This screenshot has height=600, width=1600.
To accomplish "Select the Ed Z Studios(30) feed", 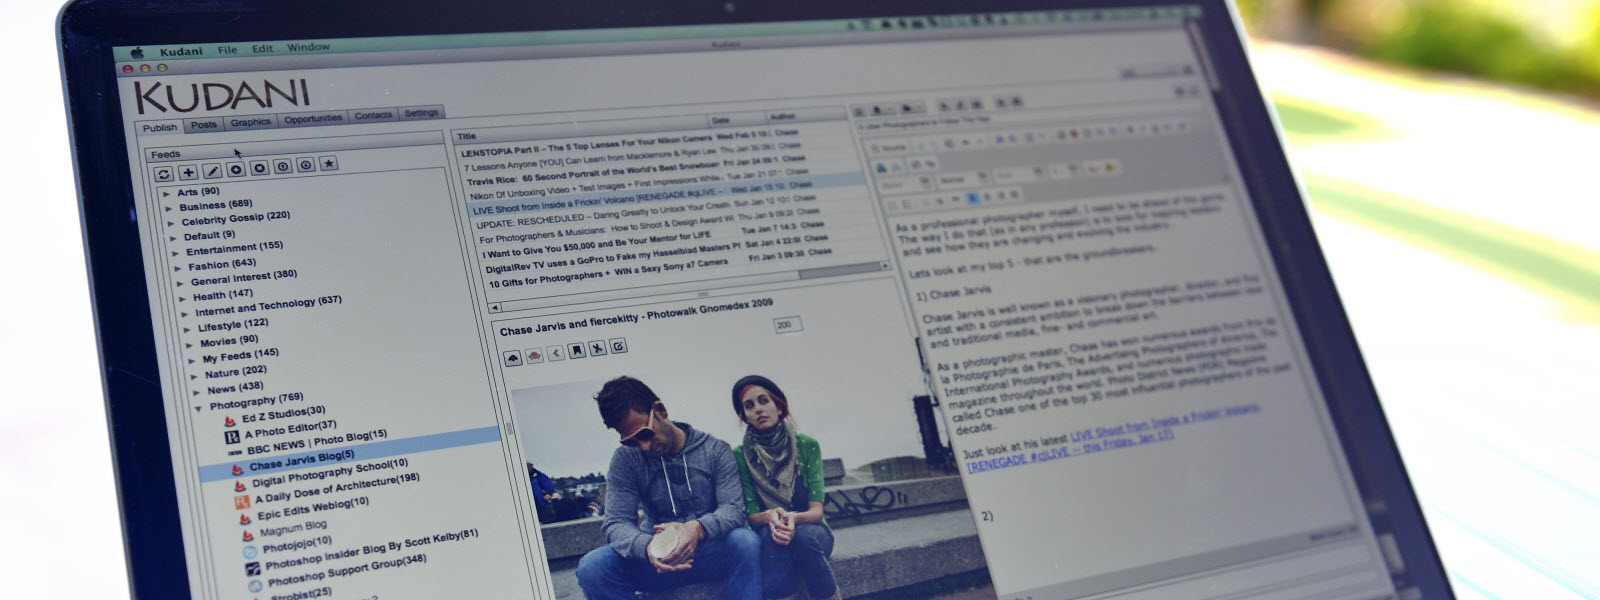I will [283, 414].
